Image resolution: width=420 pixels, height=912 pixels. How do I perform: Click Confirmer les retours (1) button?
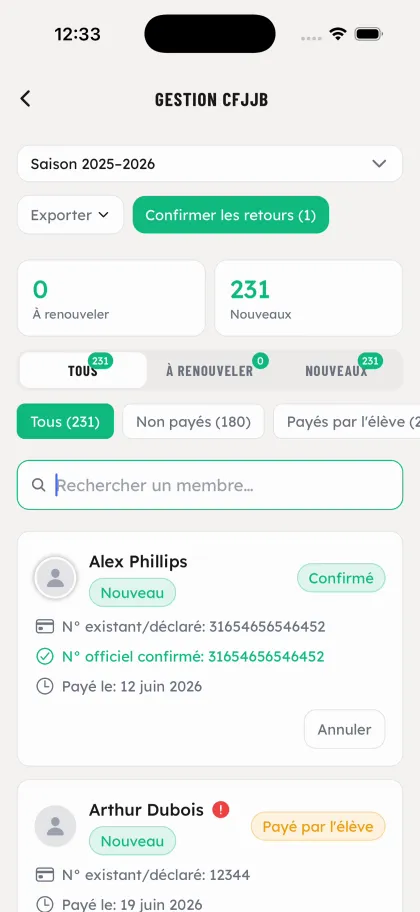tap(230, 215)
